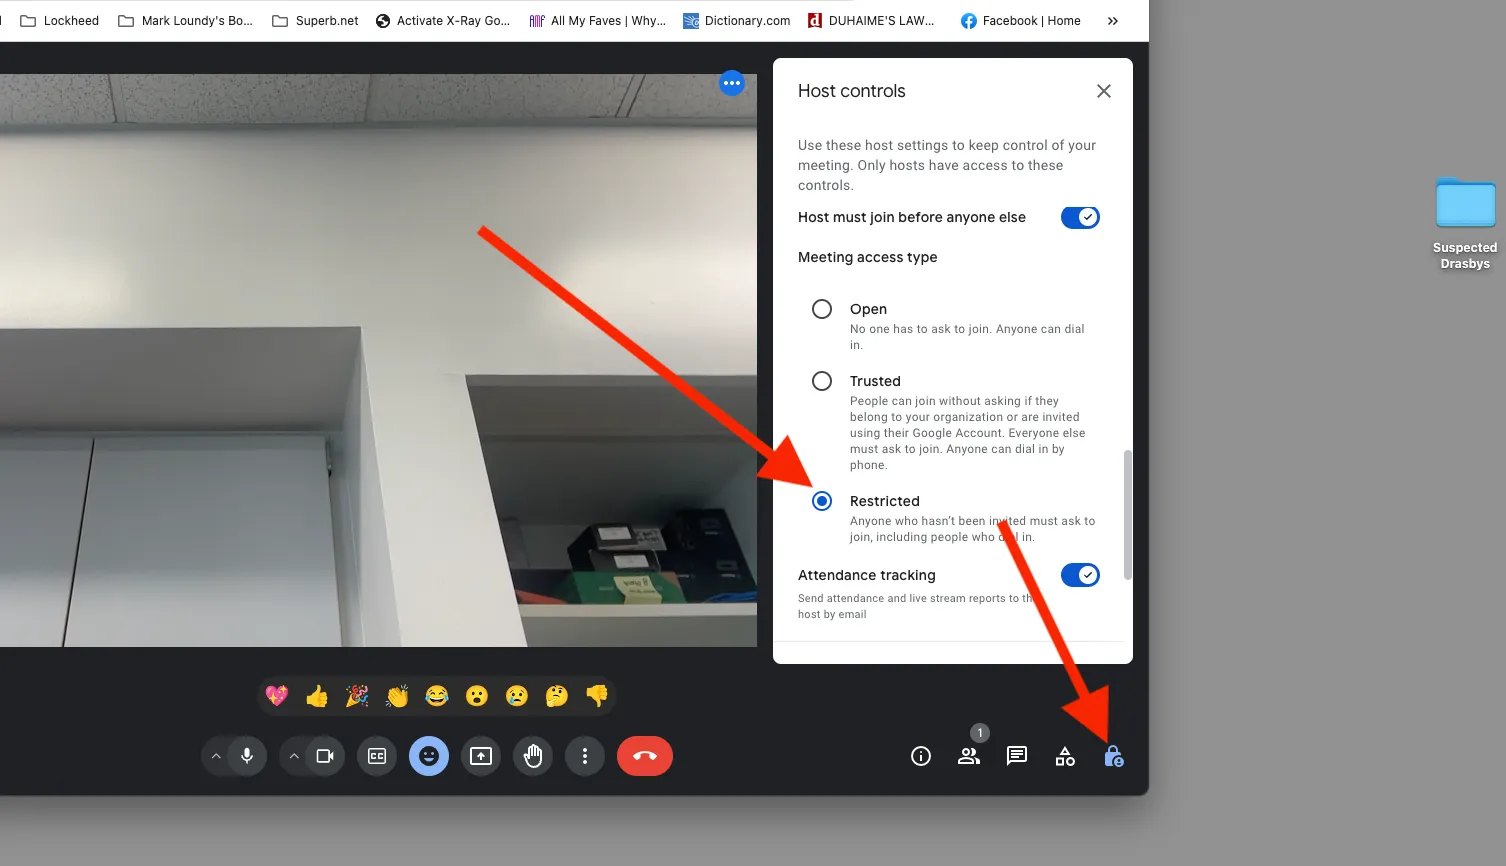1506x866 pixels.
Task: Toggle Host must join before anyone else
Action: (1080, 217)
